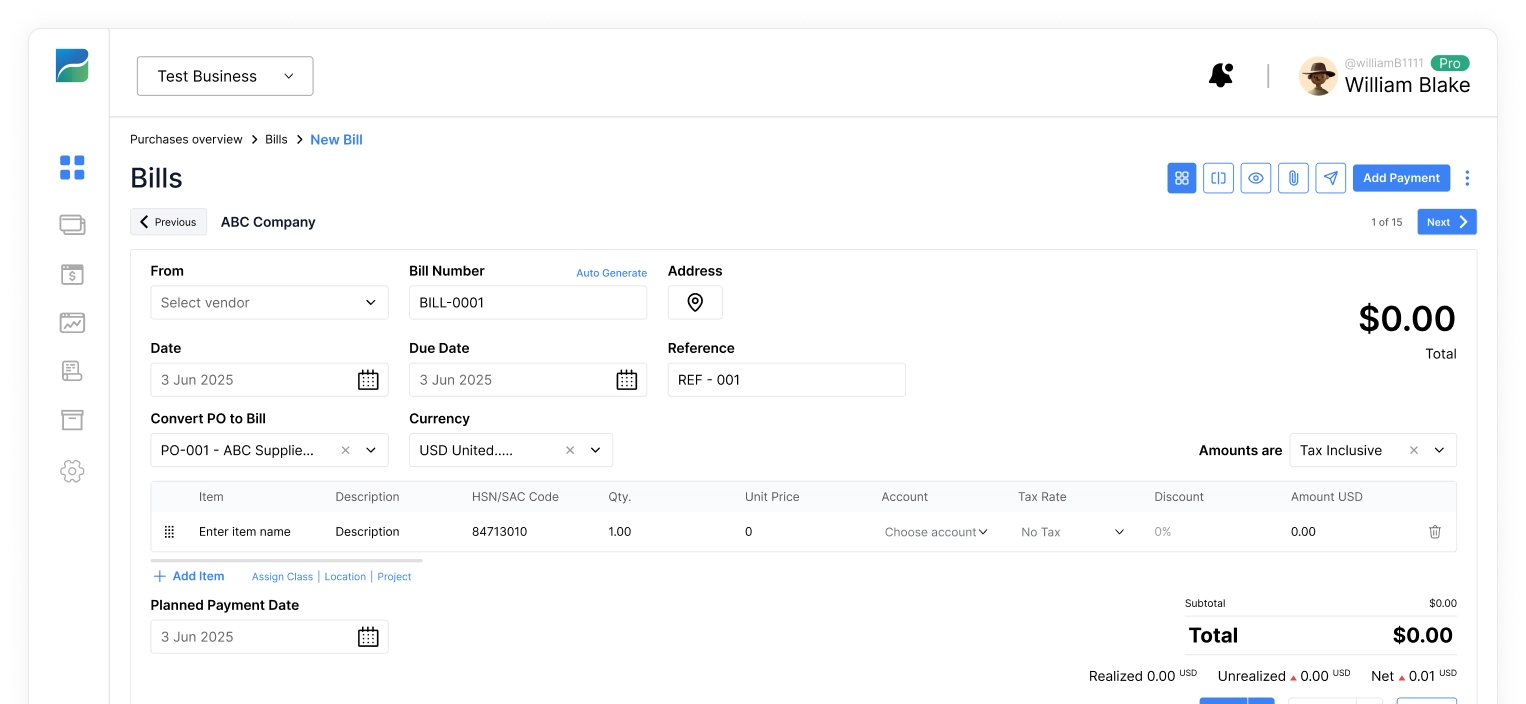The height and width of the screenshot is (704, 1526).
Task: Click the Bills breadcrumb link
Action: (276, 140)
